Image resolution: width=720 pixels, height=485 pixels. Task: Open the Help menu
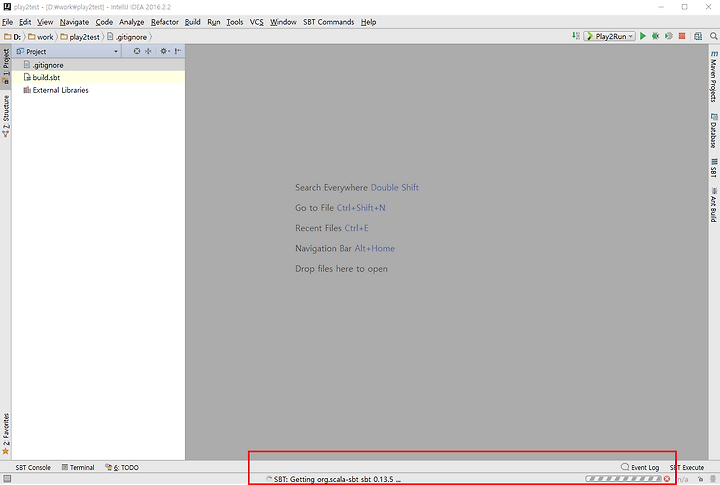pyautogui.click(x=368, y=22)
